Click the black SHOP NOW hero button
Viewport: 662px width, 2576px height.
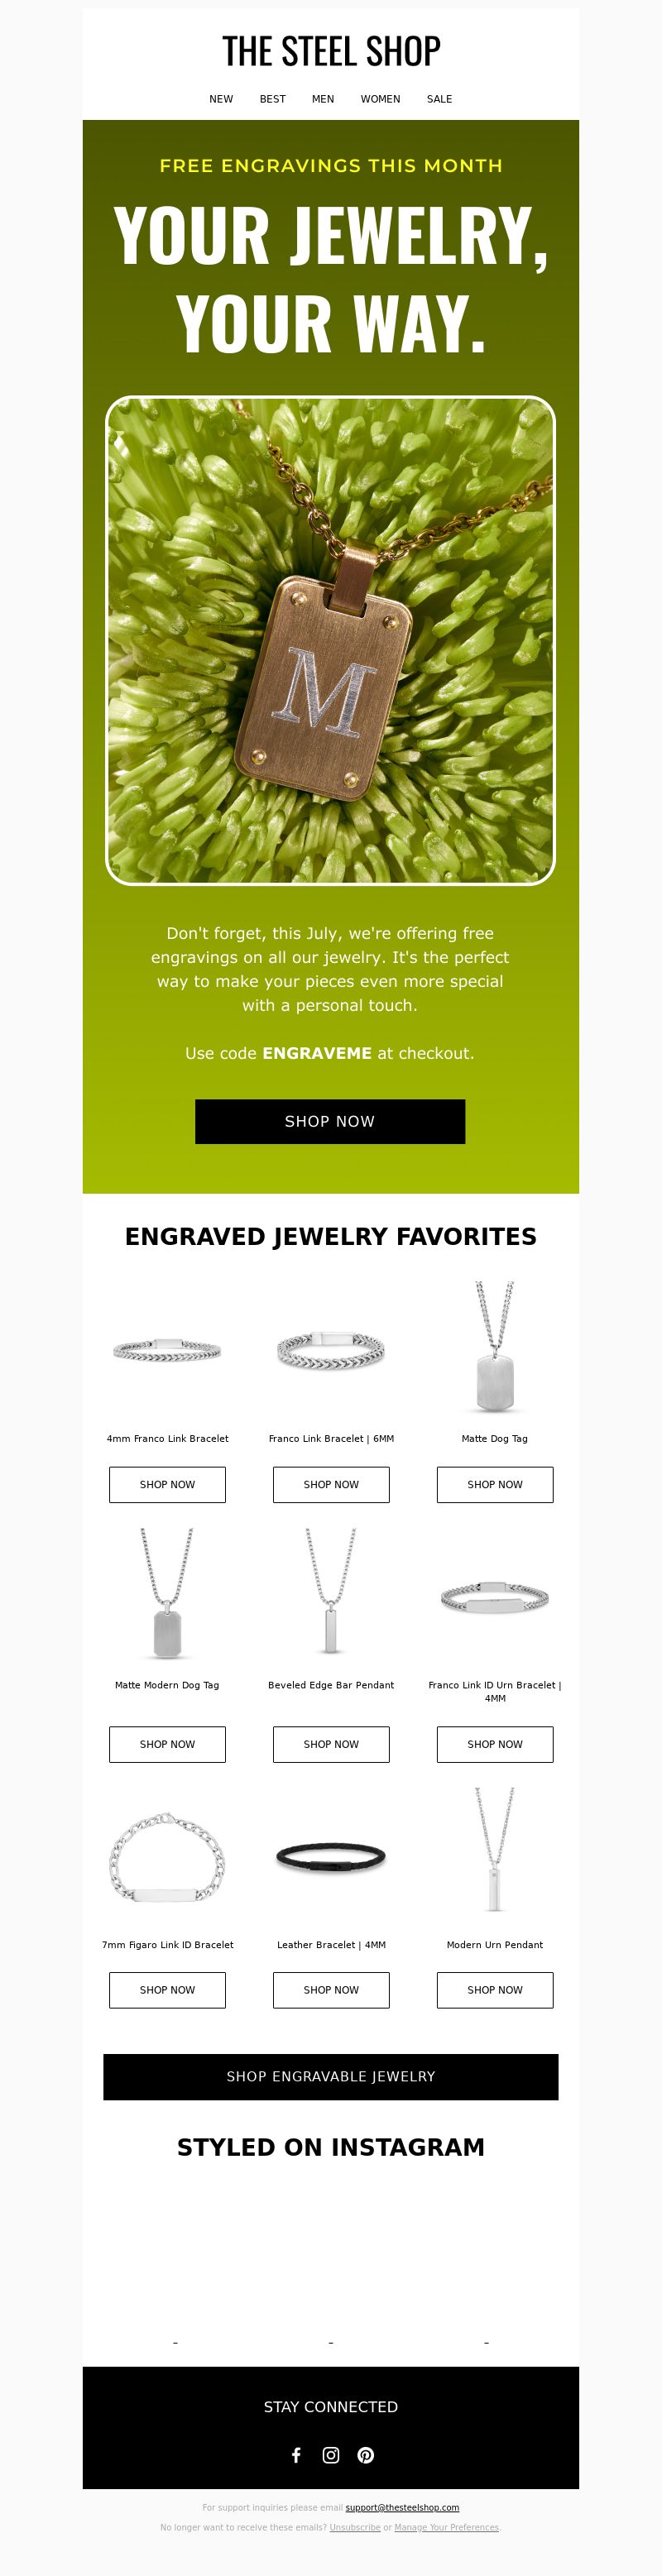coord(330,1121)
